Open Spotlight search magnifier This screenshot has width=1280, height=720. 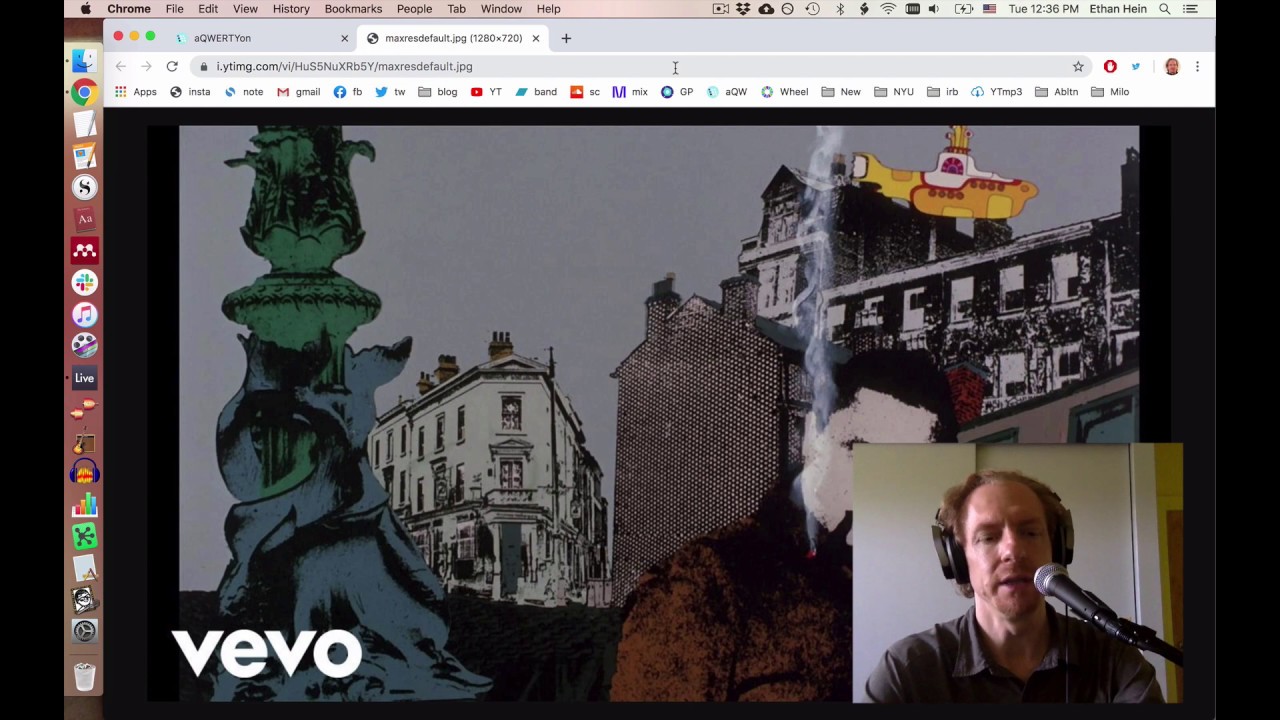click(x=1165, y=9)
